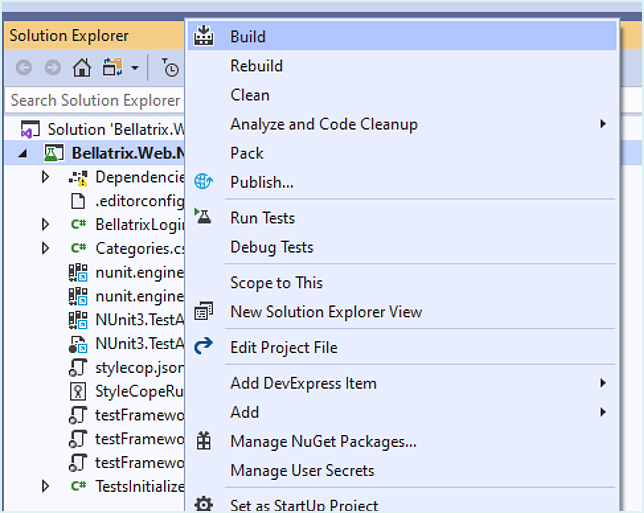Viewport: 644px width, 513px height.
Task: Click the .editorconfig file icon
Action: (78, 201)
